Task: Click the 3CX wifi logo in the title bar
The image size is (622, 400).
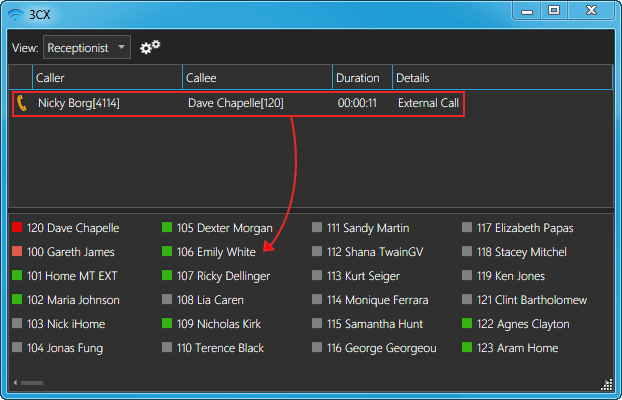Action: tap(16, 15)
